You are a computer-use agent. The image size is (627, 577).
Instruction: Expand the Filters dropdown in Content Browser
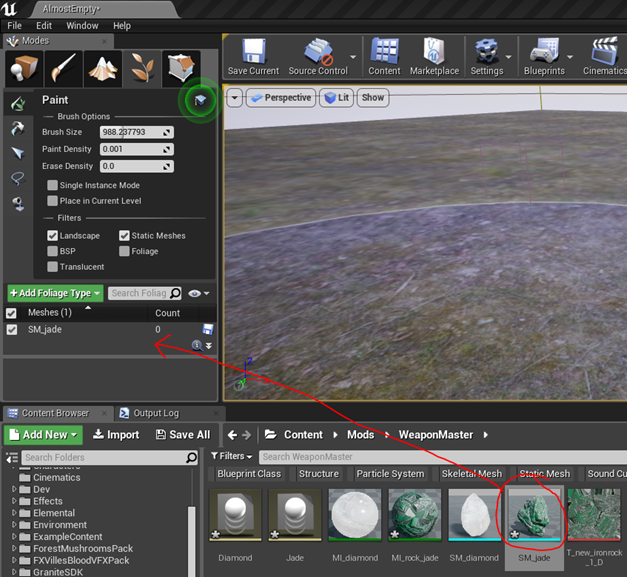tap(232, 457)
